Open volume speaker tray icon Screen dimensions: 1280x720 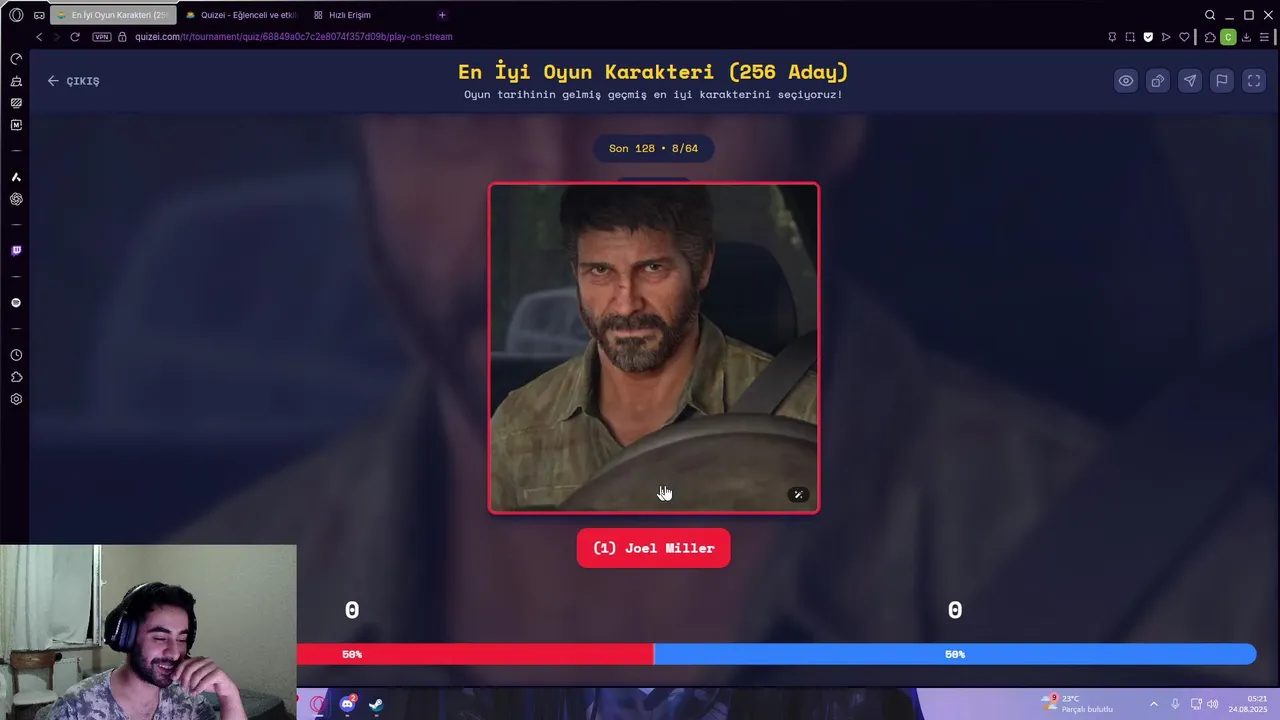(x=1212, y=704)
